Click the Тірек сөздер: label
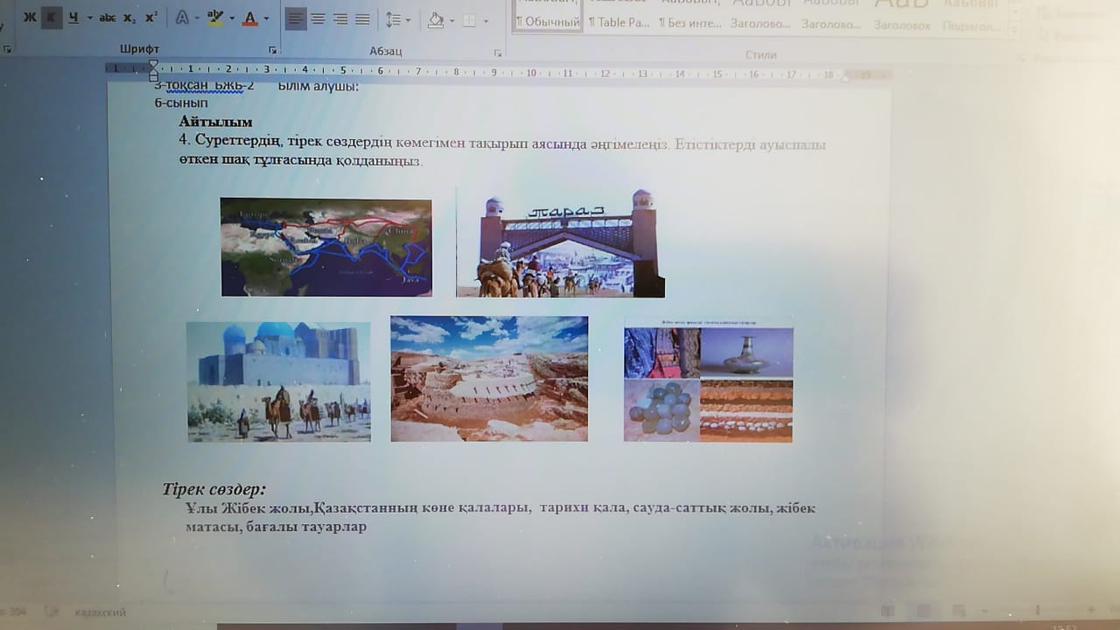 214,489
